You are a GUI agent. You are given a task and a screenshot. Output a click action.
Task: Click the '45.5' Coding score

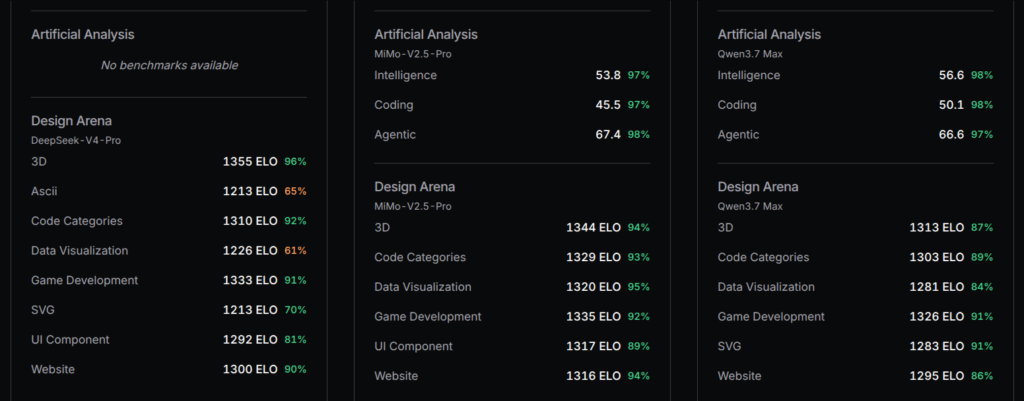[x=608, y=105]
